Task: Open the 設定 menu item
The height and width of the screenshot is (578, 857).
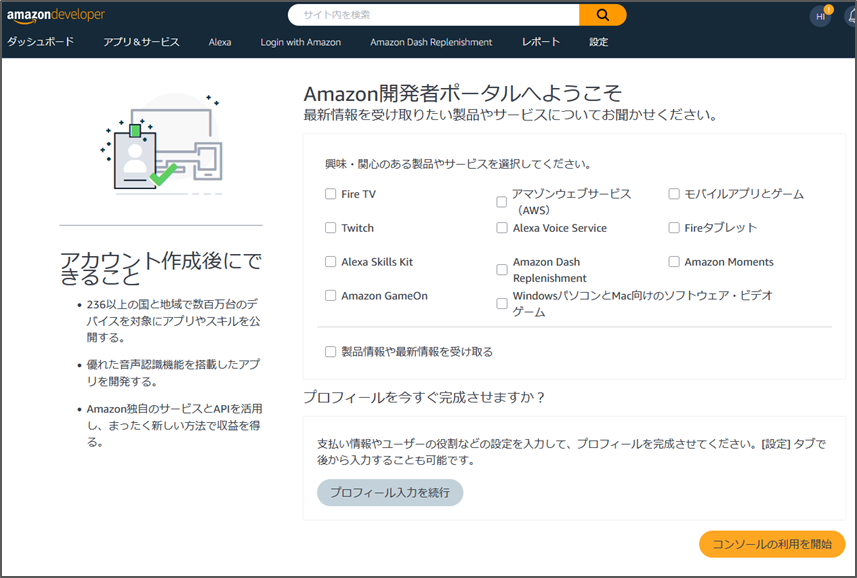Action: (x=598, y=42)
